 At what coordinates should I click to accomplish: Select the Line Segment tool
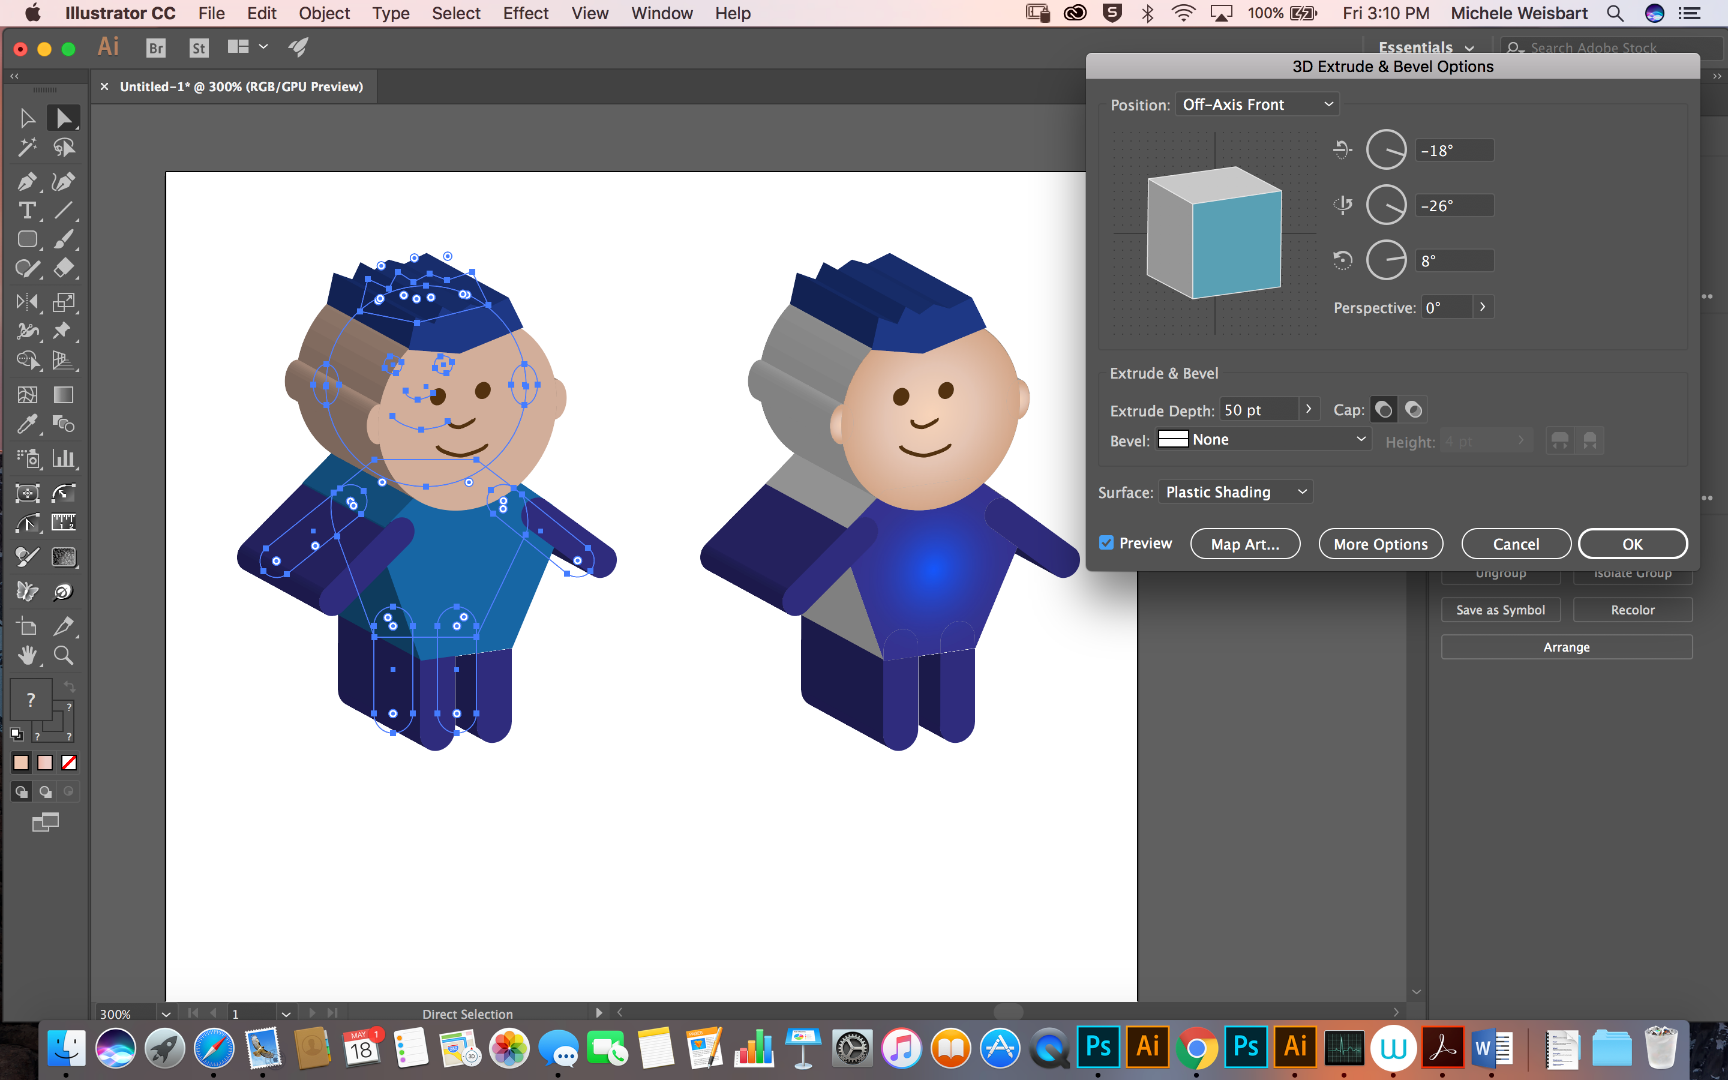click(63, 211)
